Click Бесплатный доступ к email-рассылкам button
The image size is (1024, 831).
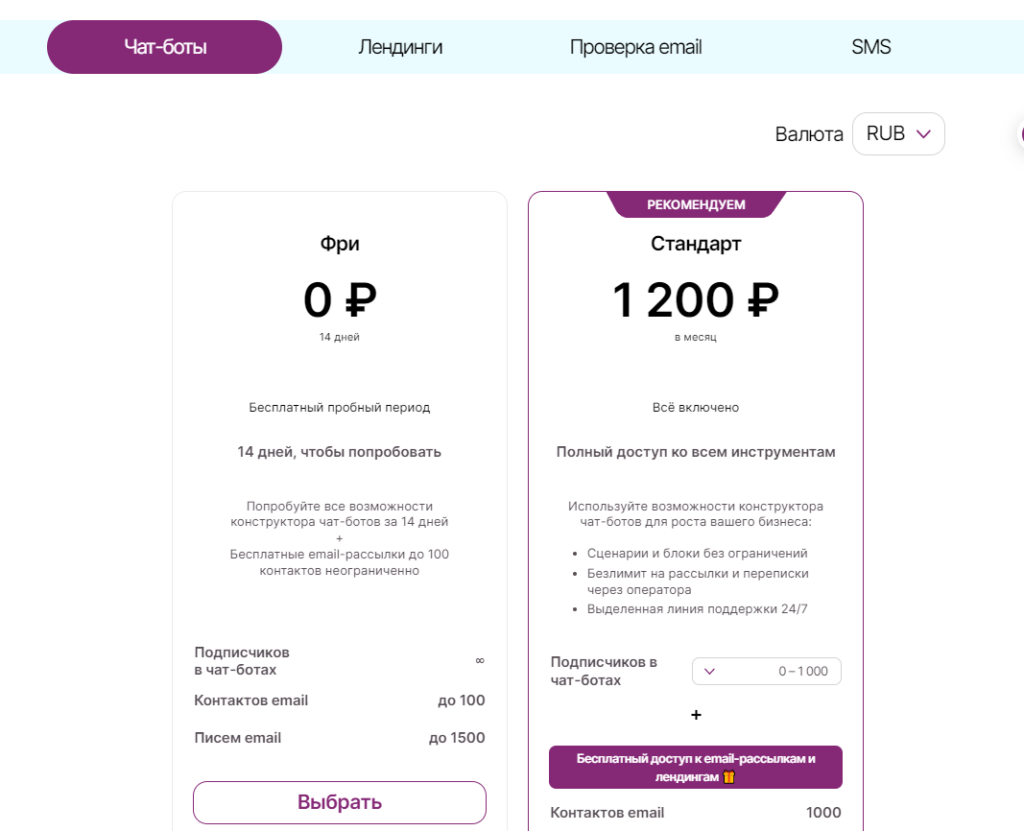[695, 766]
